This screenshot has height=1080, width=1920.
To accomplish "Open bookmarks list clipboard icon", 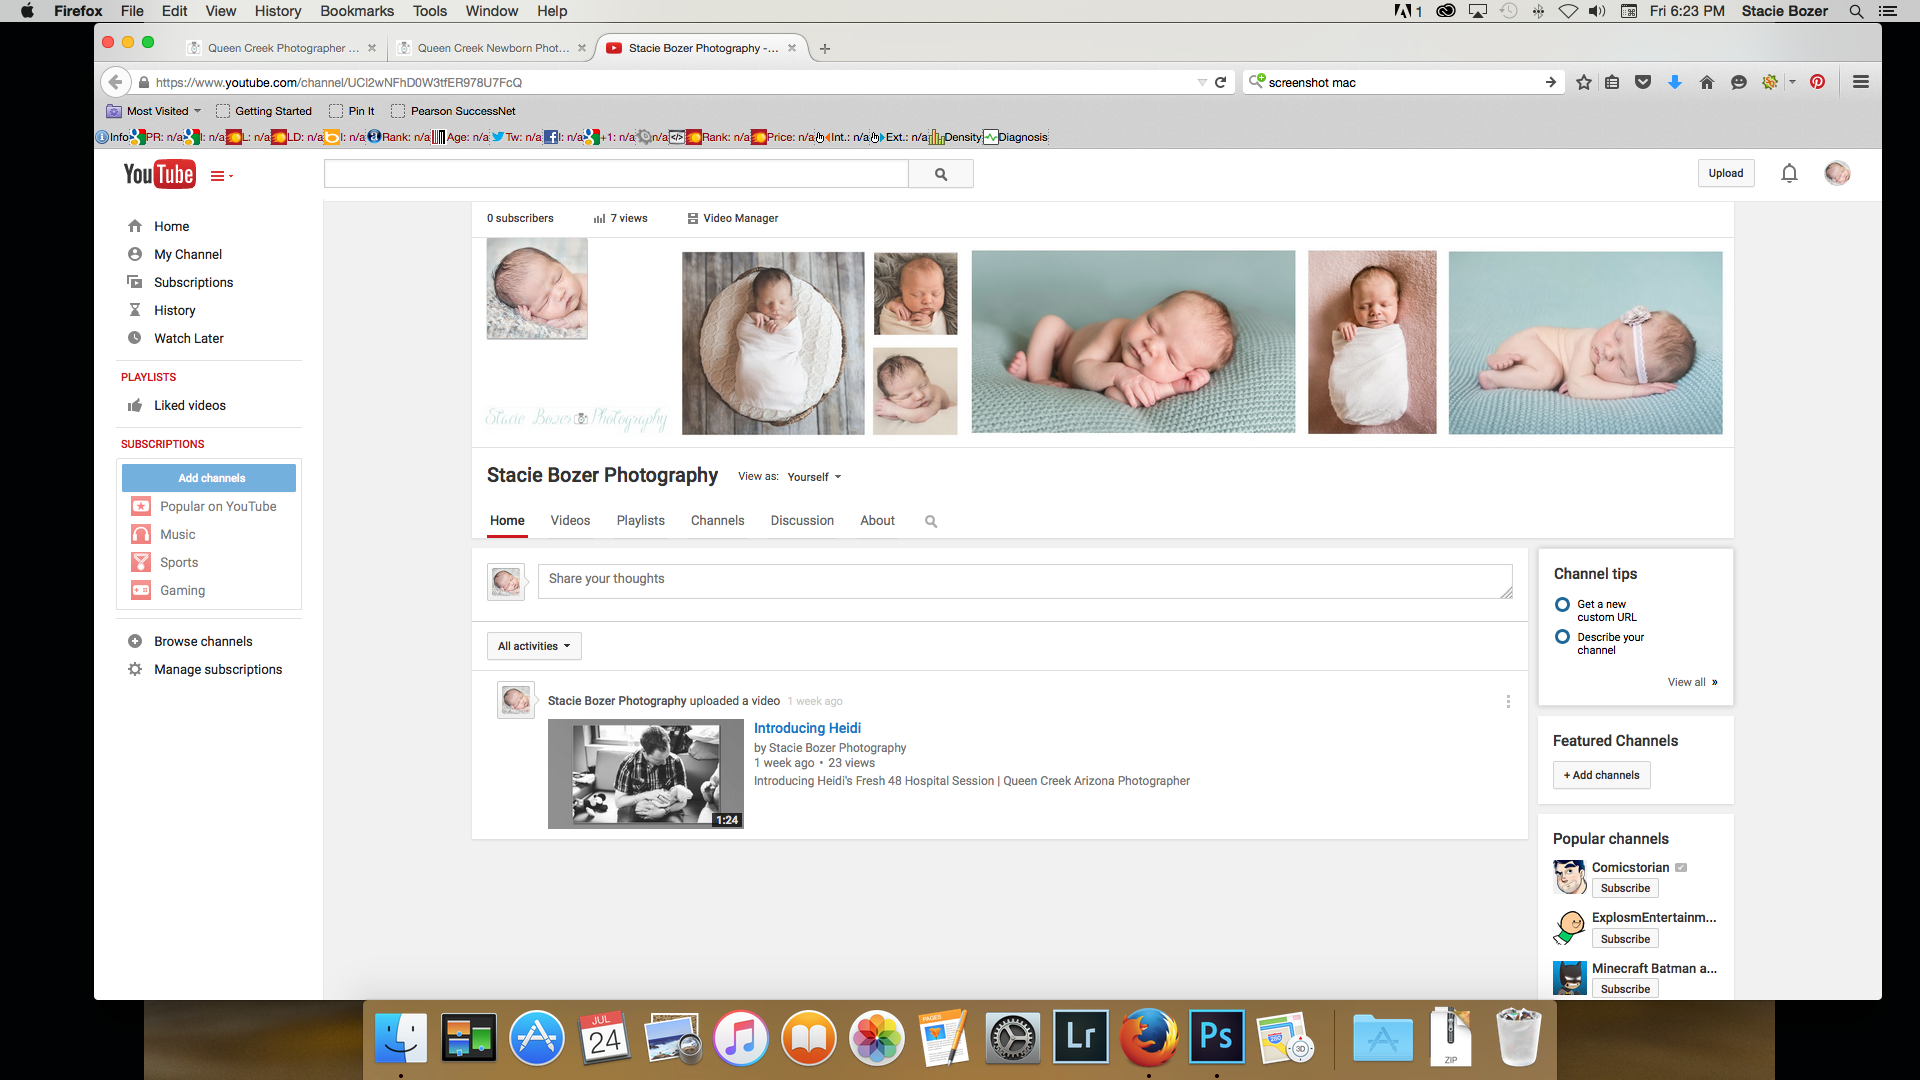I will [1612, 82].
